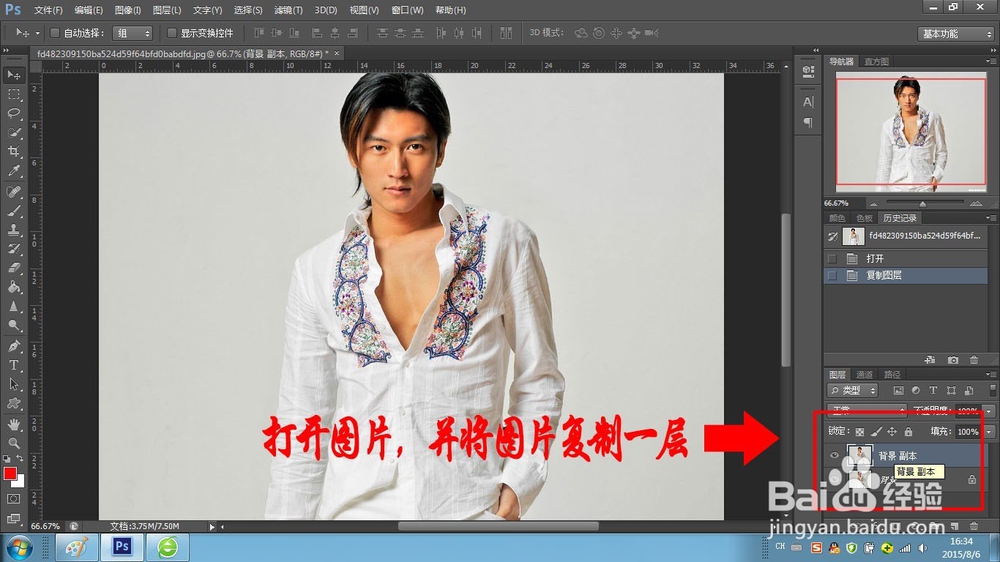Click the Navigator zoom slider handle
This screenshot has height=562, width=1000.
pyautogui.click(x=922, y=203)
